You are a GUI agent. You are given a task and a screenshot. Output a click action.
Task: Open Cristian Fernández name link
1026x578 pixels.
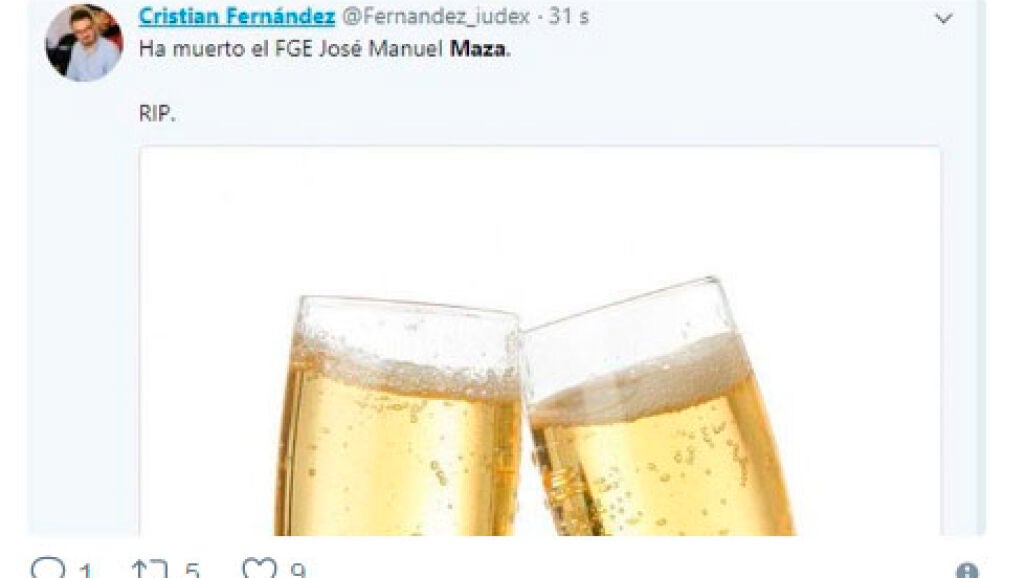click(x=237, y=16)
